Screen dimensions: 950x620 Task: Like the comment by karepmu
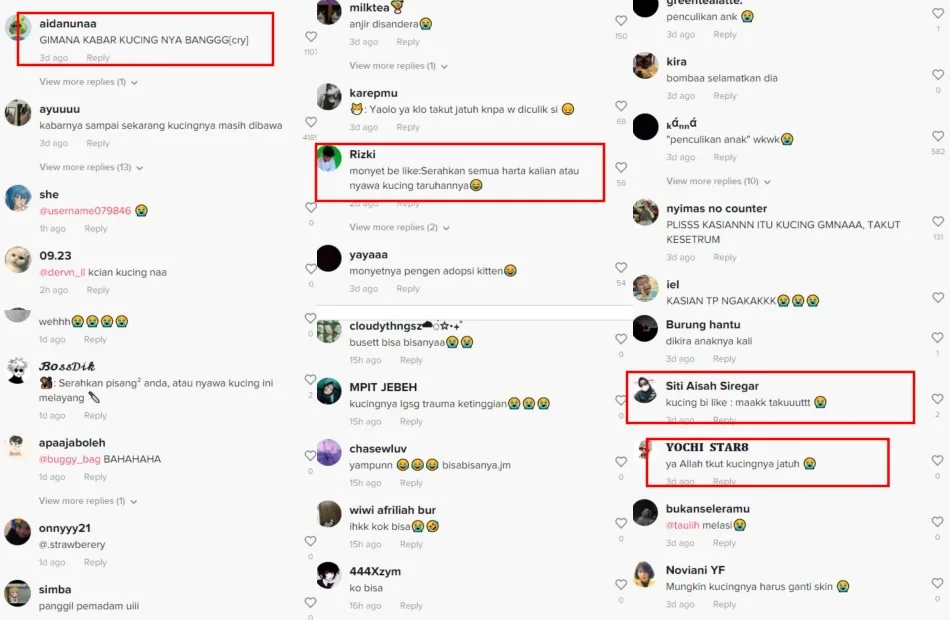click(x=621, y=106)
